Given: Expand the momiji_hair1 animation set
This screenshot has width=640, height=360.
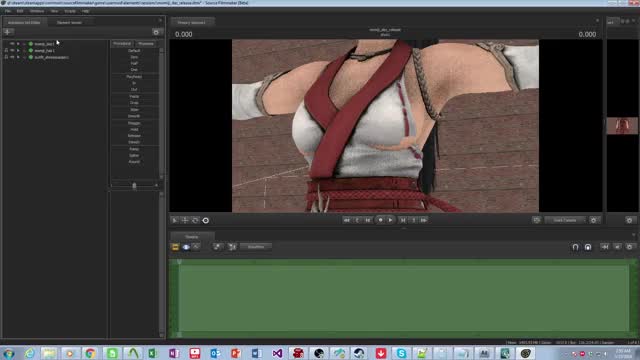Looking at the screenshot, I should point(18,51).
